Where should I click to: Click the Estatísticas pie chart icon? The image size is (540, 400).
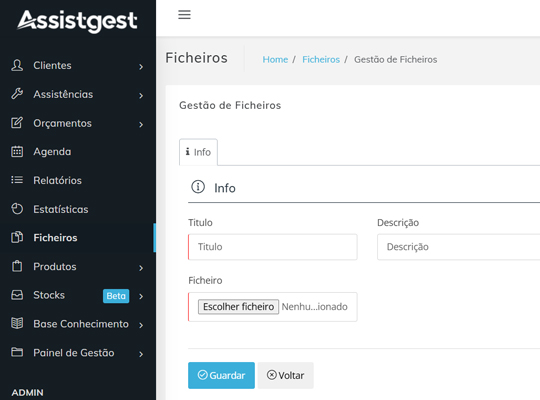(x=17, y=209)
